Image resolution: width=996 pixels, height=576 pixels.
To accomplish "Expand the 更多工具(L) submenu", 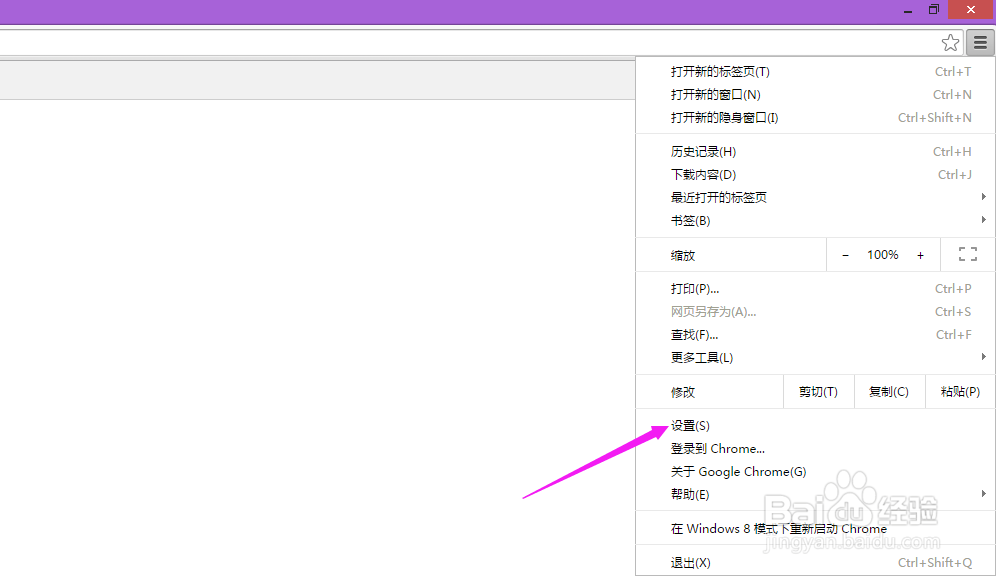I will coord(815,358).
